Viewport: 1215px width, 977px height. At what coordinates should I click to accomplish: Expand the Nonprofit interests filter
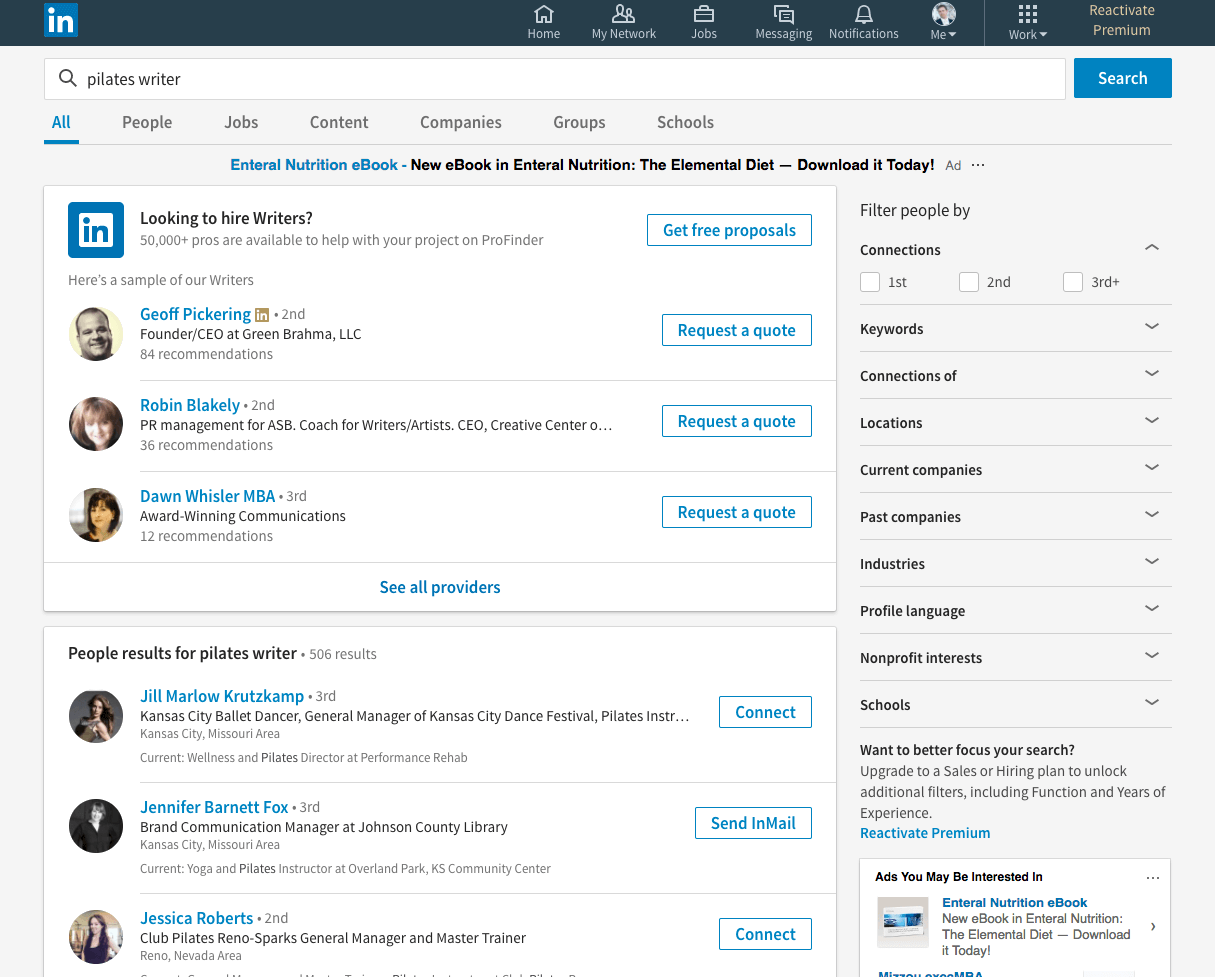(x=1152, y=656)
